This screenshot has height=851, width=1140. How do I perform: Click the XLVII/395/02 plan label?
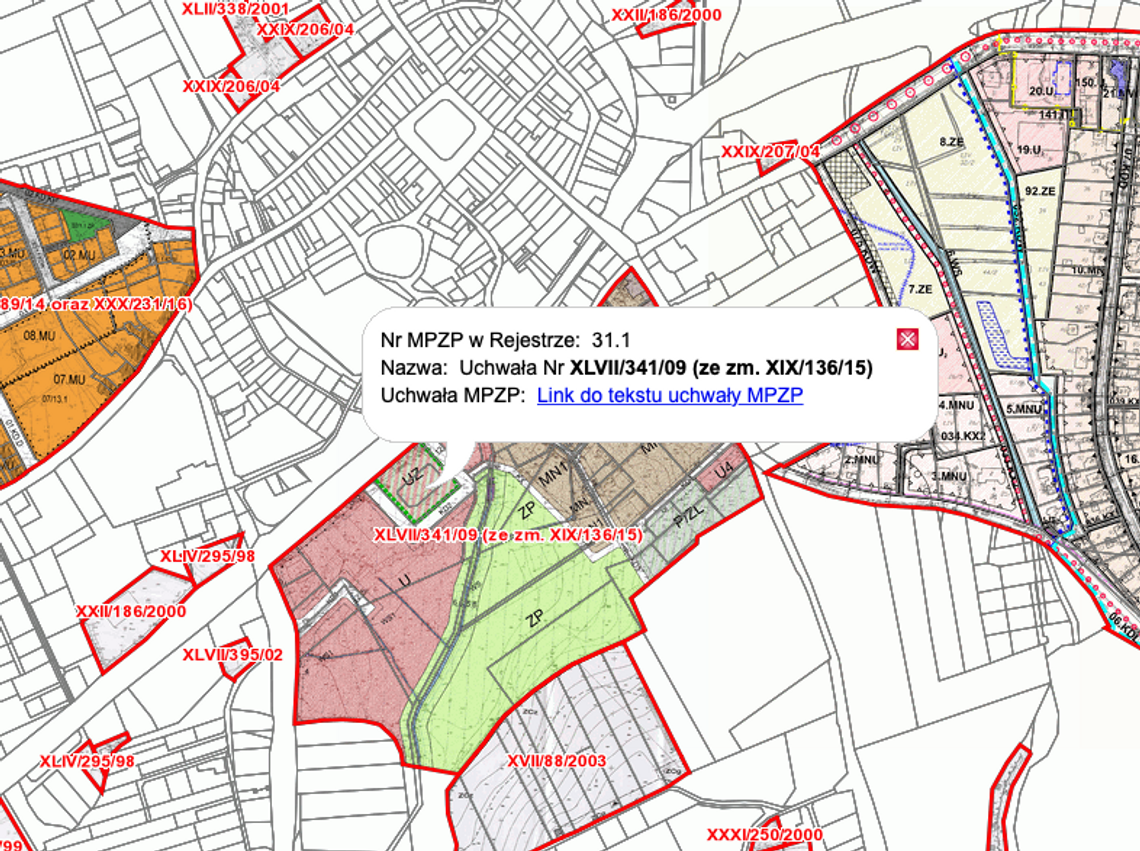(234, 655)
